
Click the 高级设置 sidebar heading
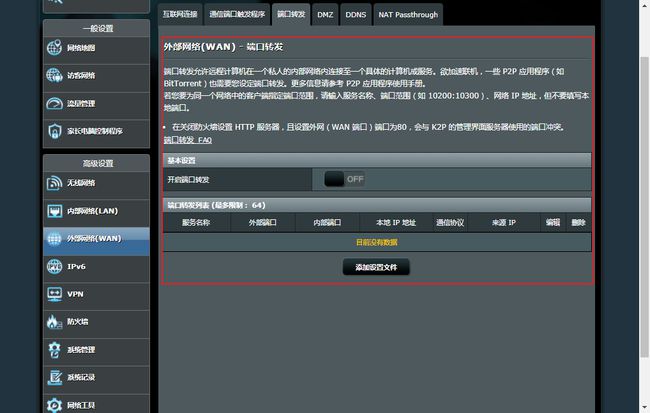[x=97, y=163]
